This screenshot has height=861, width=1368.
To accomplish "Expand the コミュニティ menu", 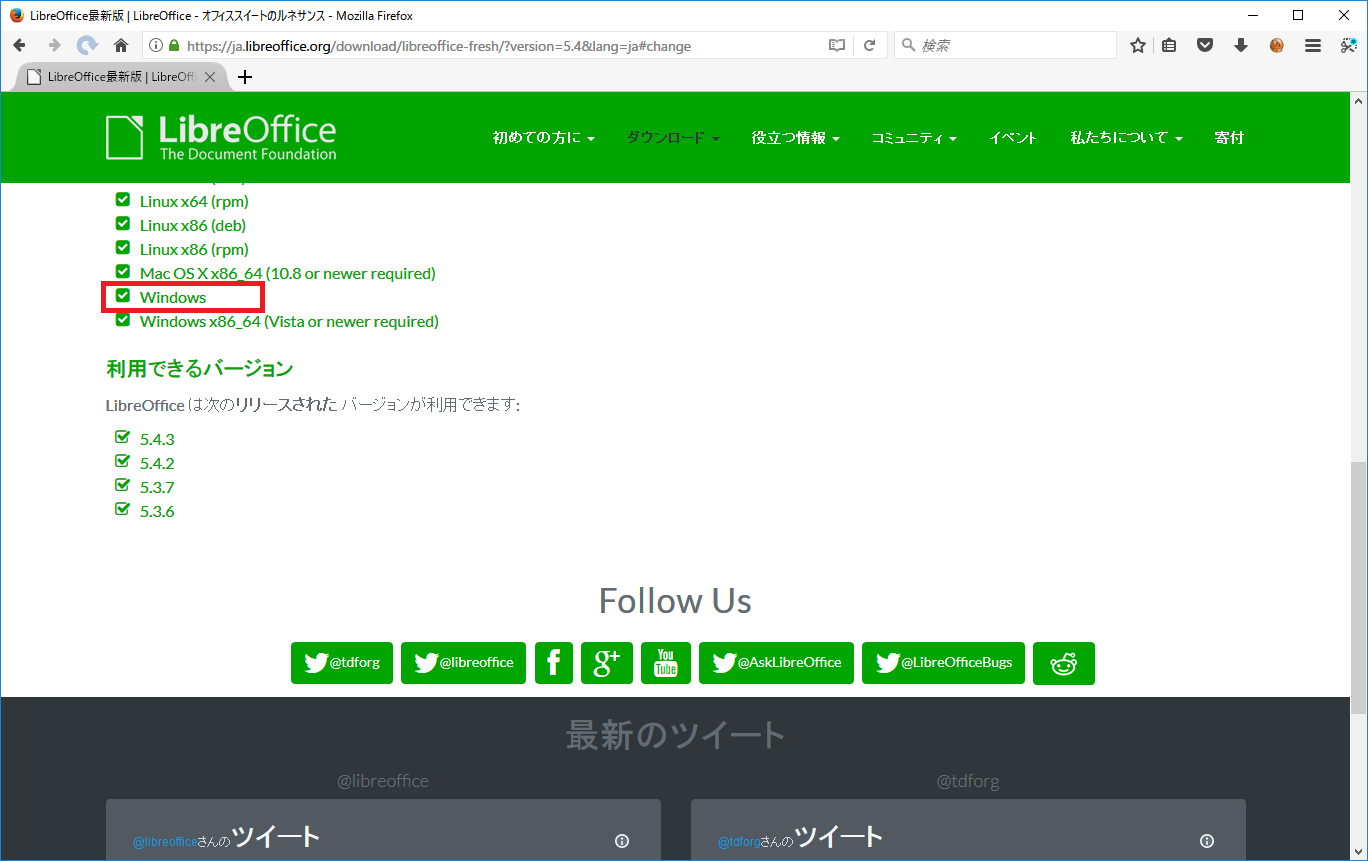I will [x=914, y=138].
